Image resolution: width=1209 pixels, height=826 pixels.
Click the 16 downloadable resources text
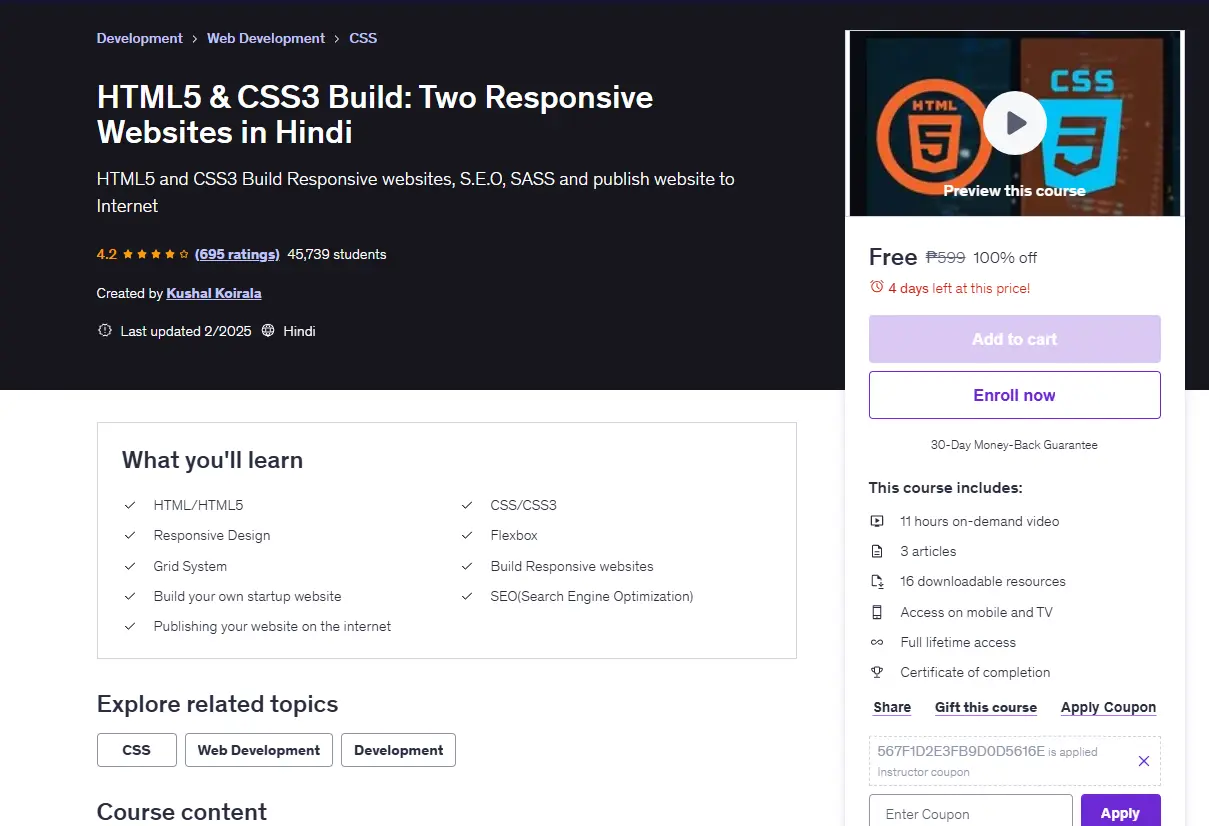[983, 581]
